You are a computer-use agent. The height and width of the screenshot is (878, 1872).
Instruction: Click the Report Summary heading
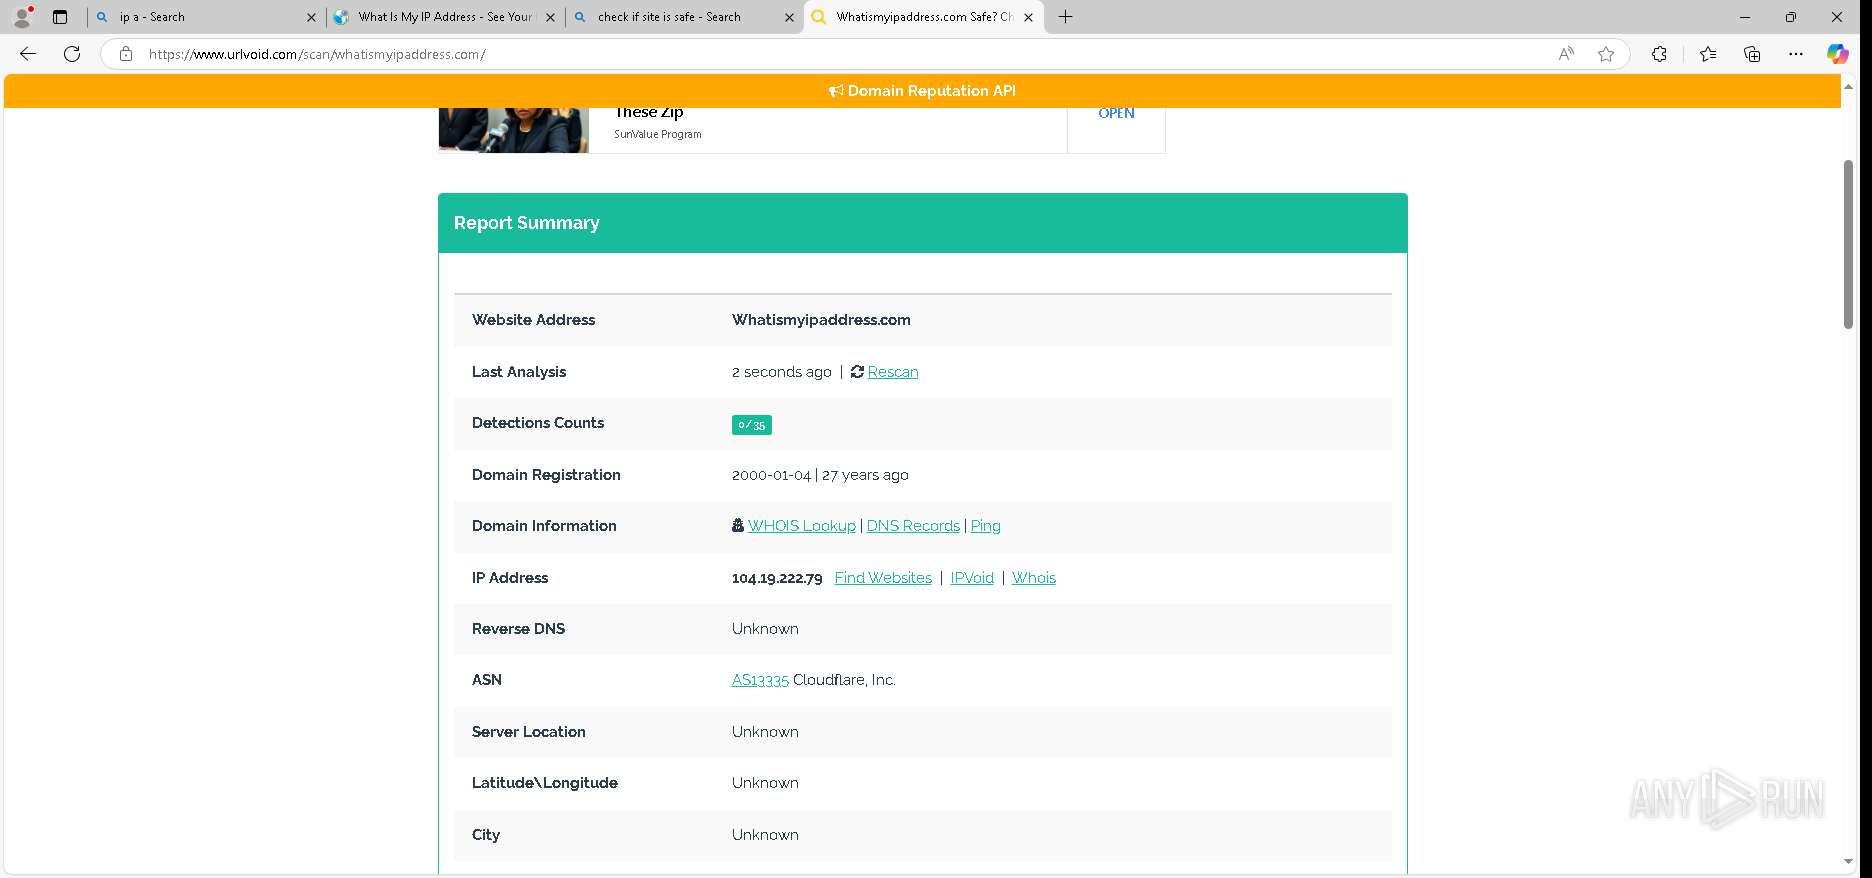(x=527, y=223)
